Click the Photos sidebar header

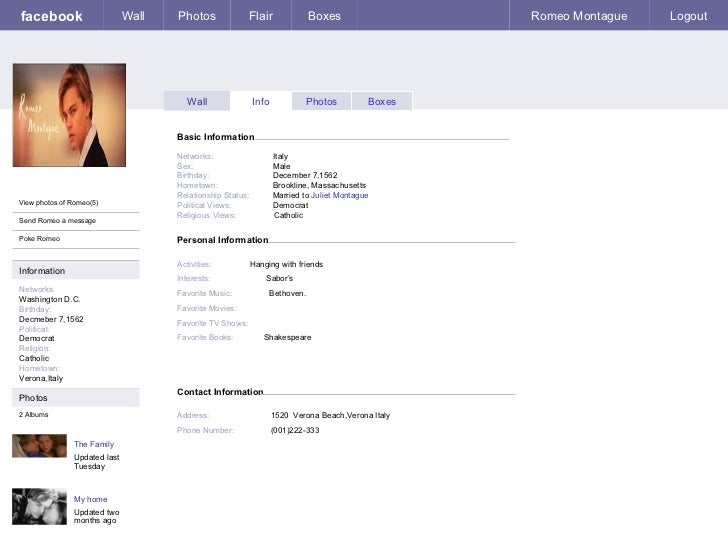pyautogui.click(x=76, y=397)
